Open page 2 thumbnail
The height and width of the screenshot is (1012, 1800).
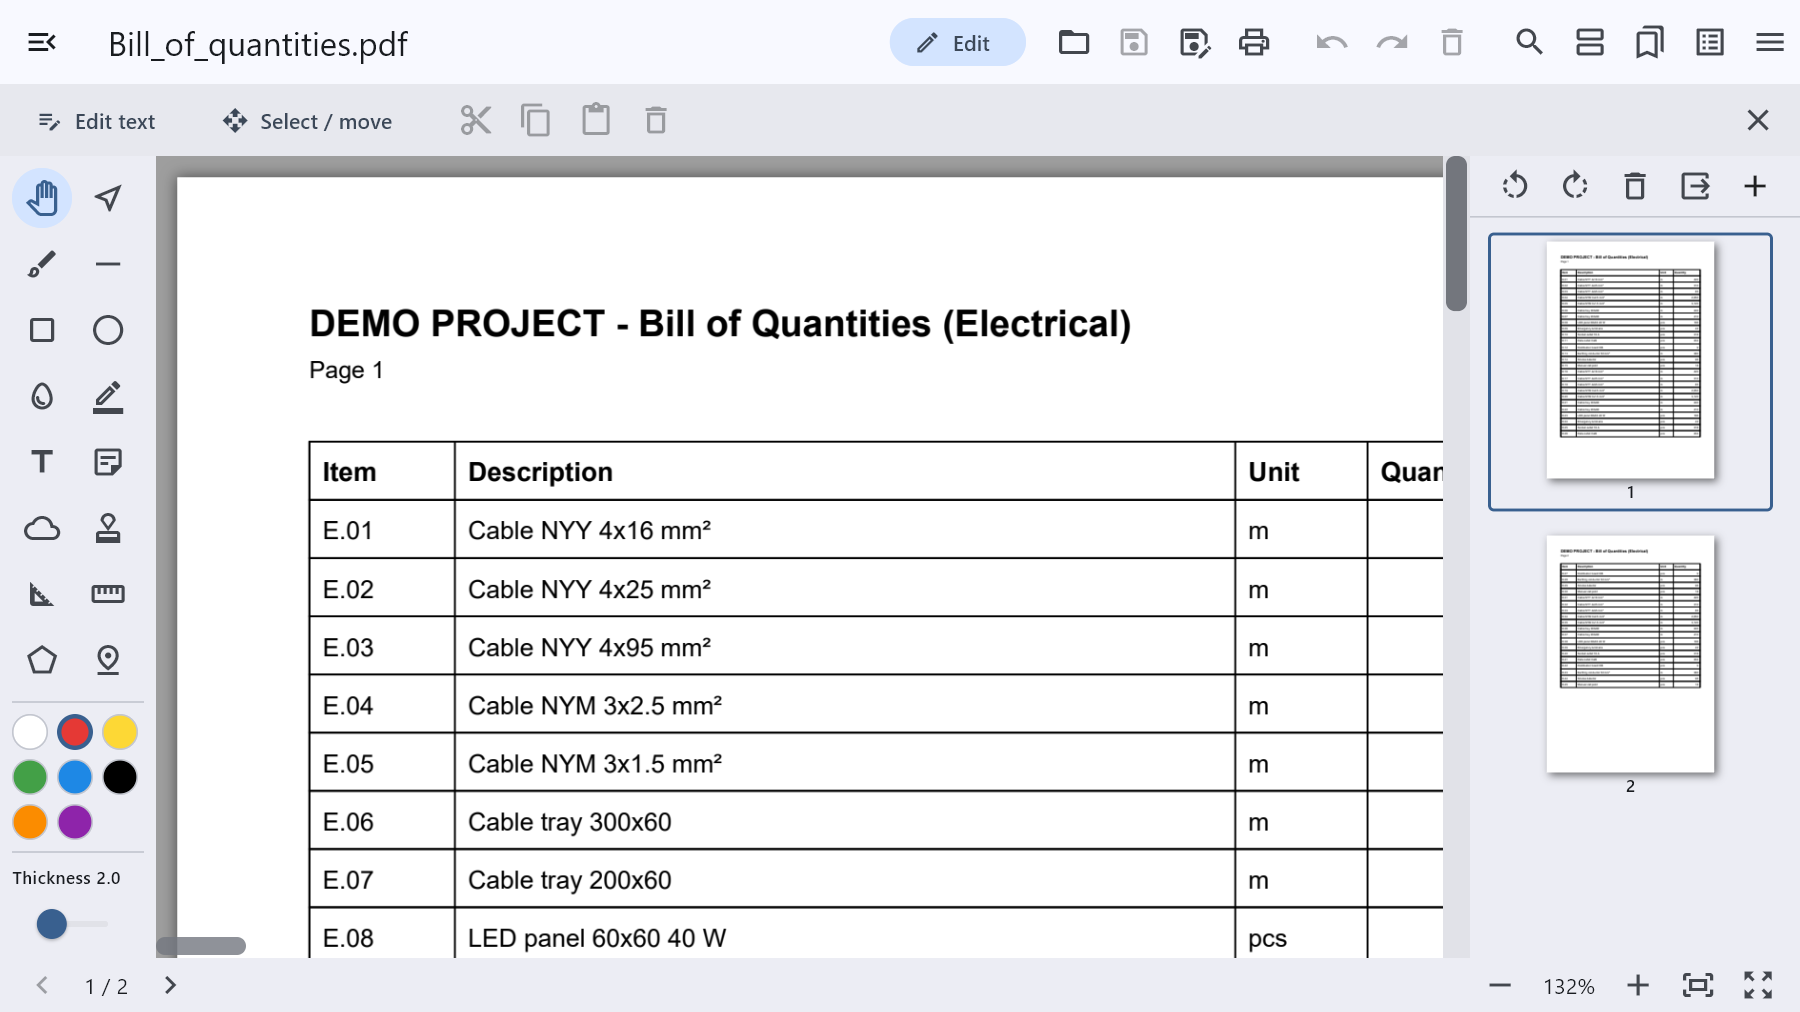1630,655
